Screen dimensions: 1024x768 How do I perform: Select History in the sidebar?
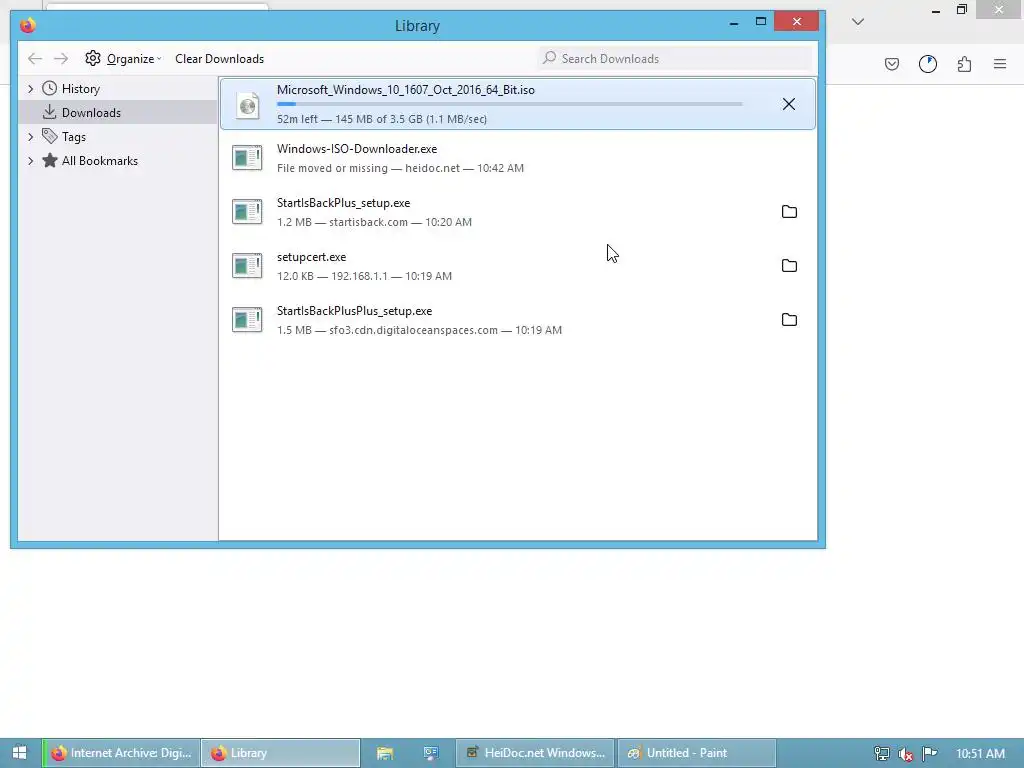[x=80, y=89]
